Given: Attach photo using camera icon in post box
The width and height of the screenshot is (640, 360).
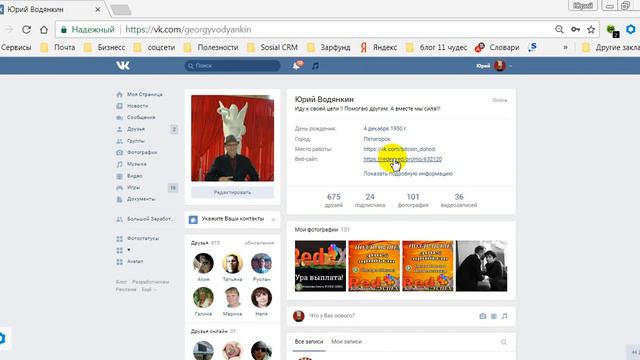Looking at the screenshot, I should 482,316.
